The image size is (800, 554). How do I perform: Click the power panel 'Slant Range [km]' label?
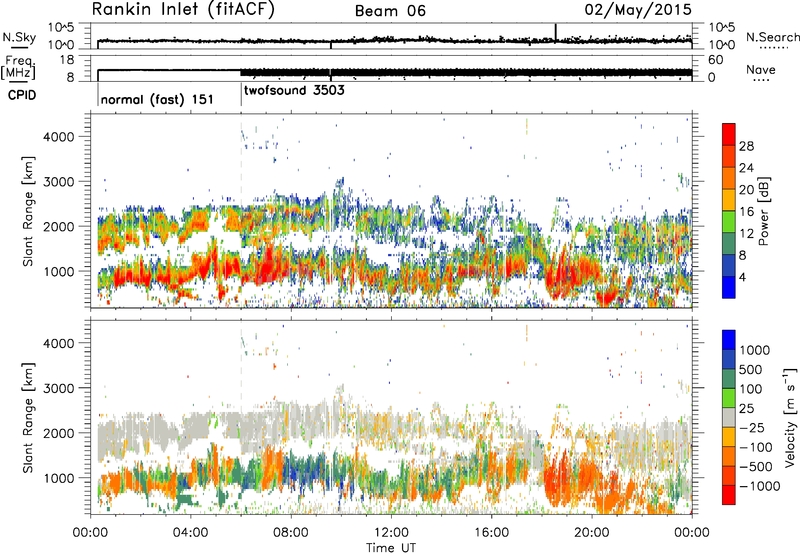point(28,211)
